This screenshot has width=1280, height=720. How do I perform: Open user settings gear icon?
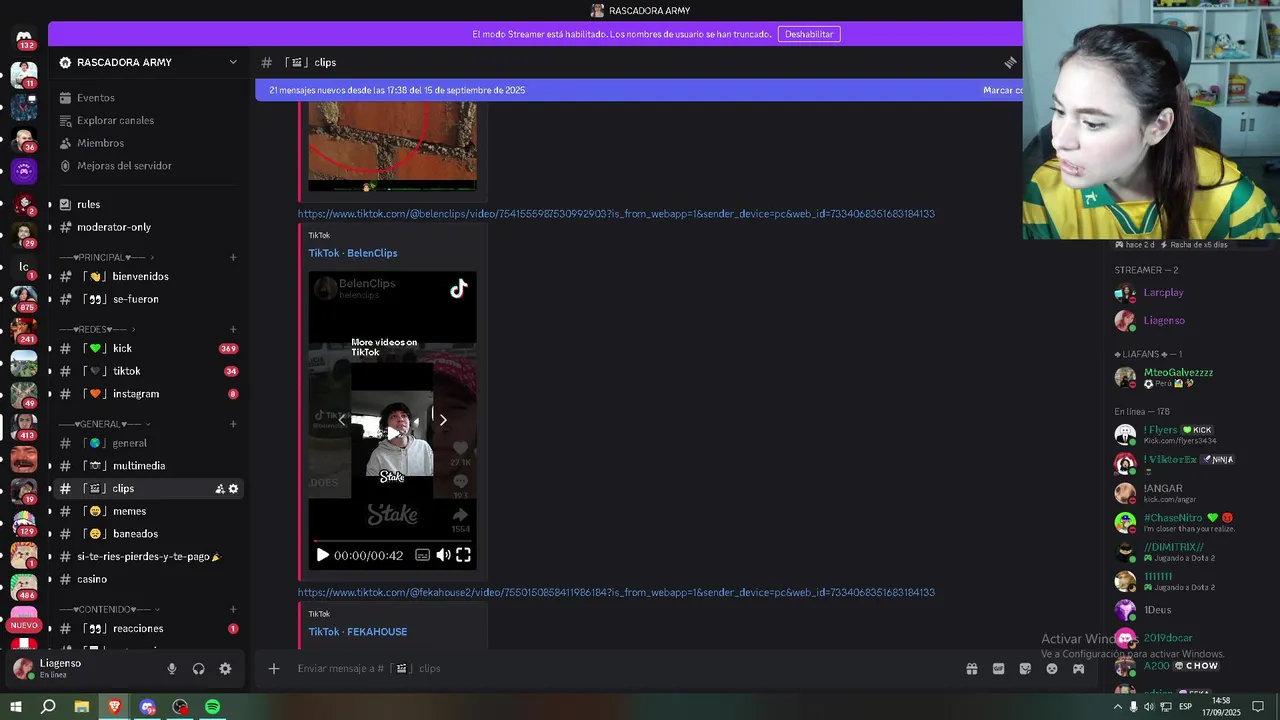(225, 669)
